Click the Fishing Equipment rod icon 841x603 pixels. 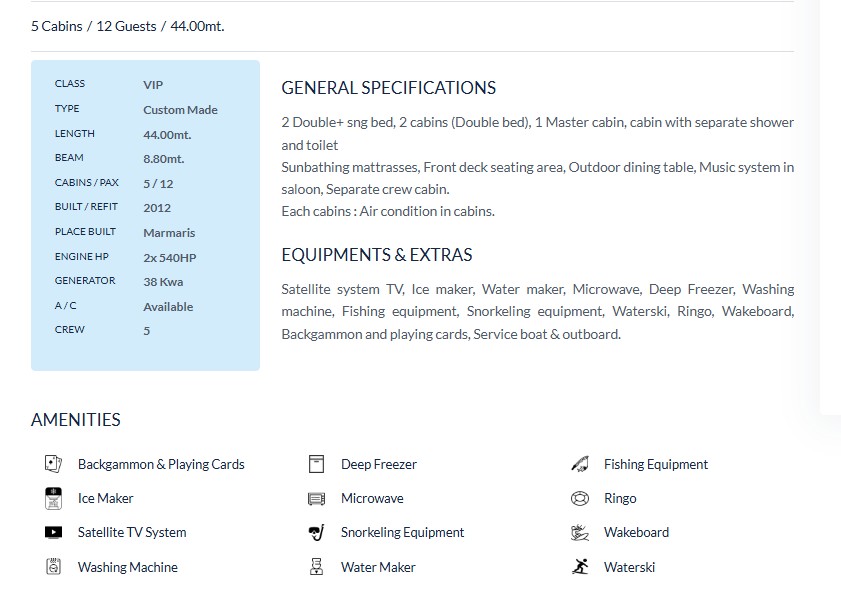pyautogui.click(x=580, y=464)
